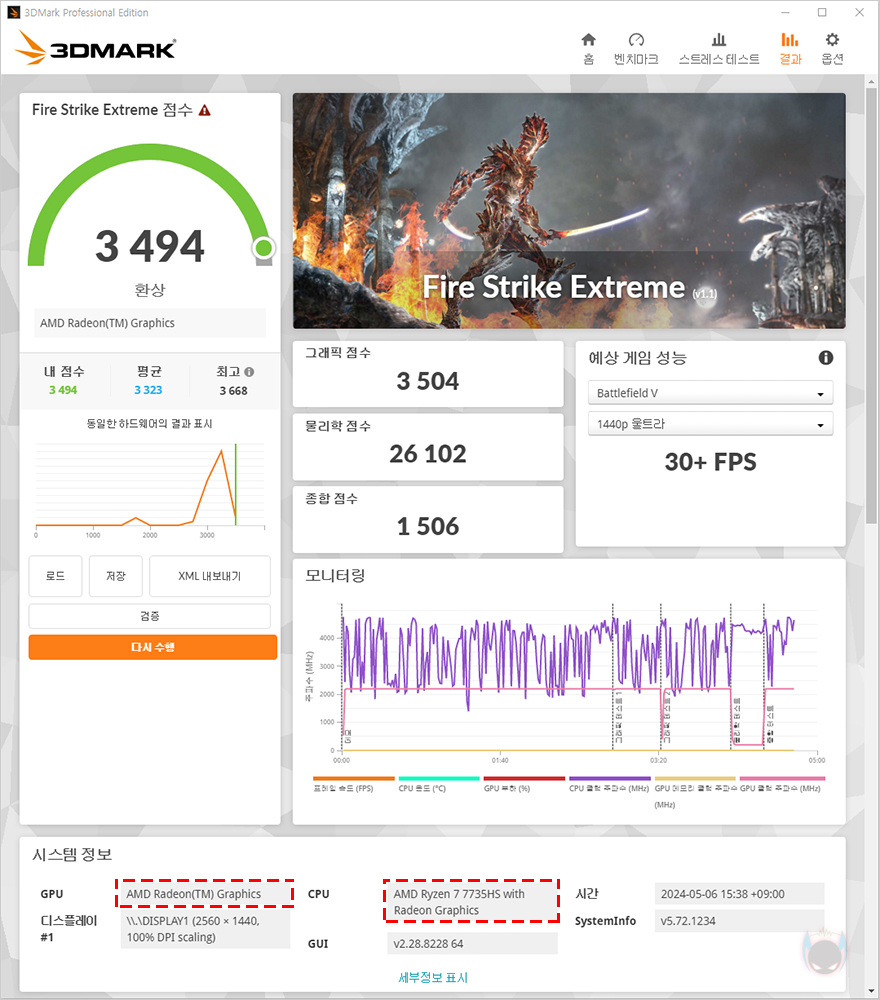The width and height of the screenshot is (880, 1000).
Task: Click the CPU temperature green legend swatch
Action: (x=439, y=779)
